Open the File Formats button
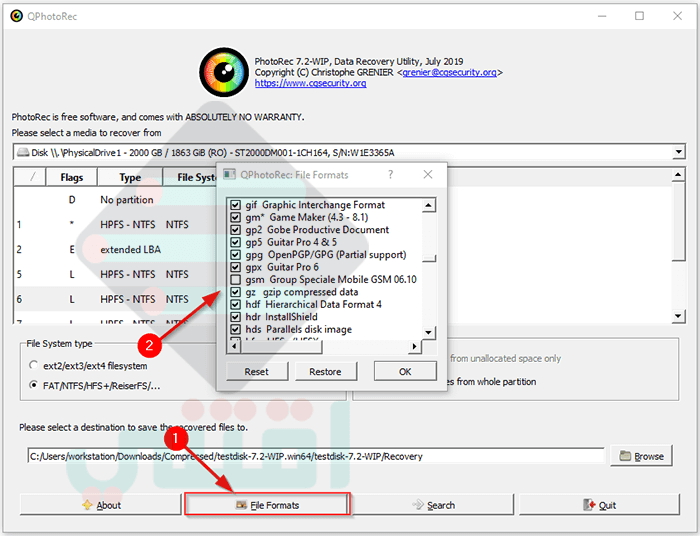700x536 pixels. pyautogui.click(x=267, y=505)
